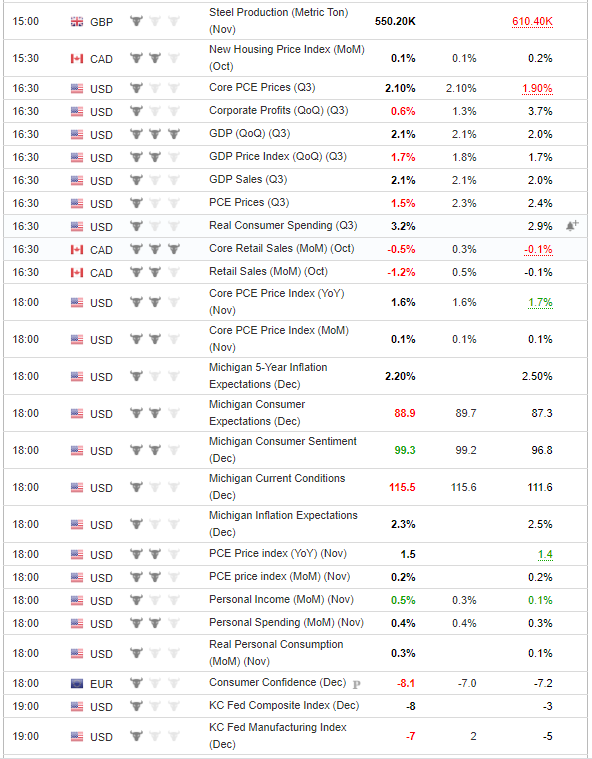The image size is (592, 759).
Task: Click the bull volatility icons for Core Retail Sales
Action: [155, 249]
